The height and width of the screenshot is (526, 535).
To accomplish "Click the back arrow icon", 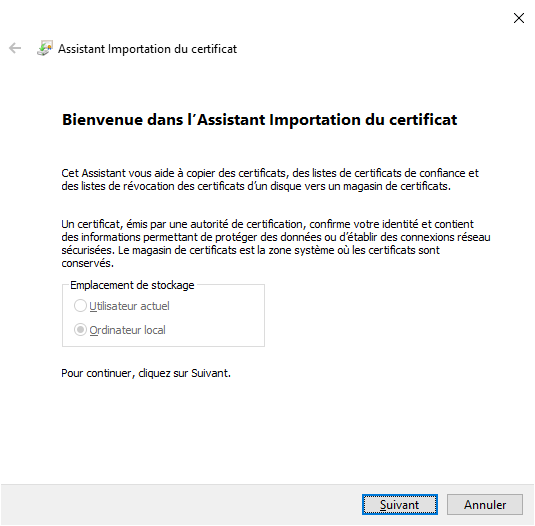I will click(15, 48).
